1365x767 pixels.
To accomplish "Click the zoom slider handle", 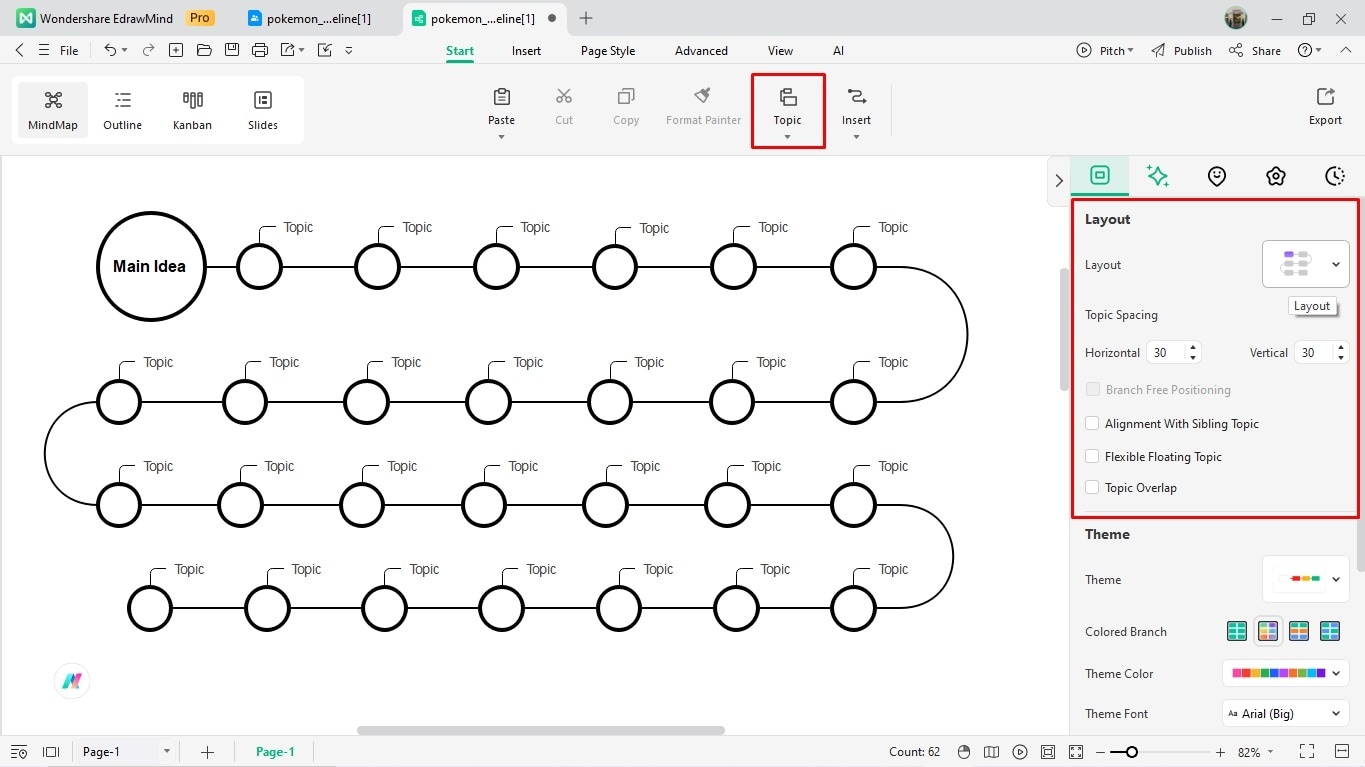I will tap(1131, 752).
